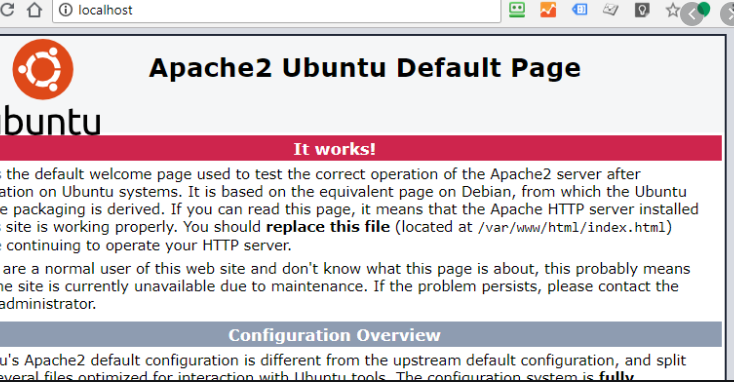Image resolution: width=734 pixels, height=382 pixels.
Task: Open the orange analytics chart extension
Action: 548,10
